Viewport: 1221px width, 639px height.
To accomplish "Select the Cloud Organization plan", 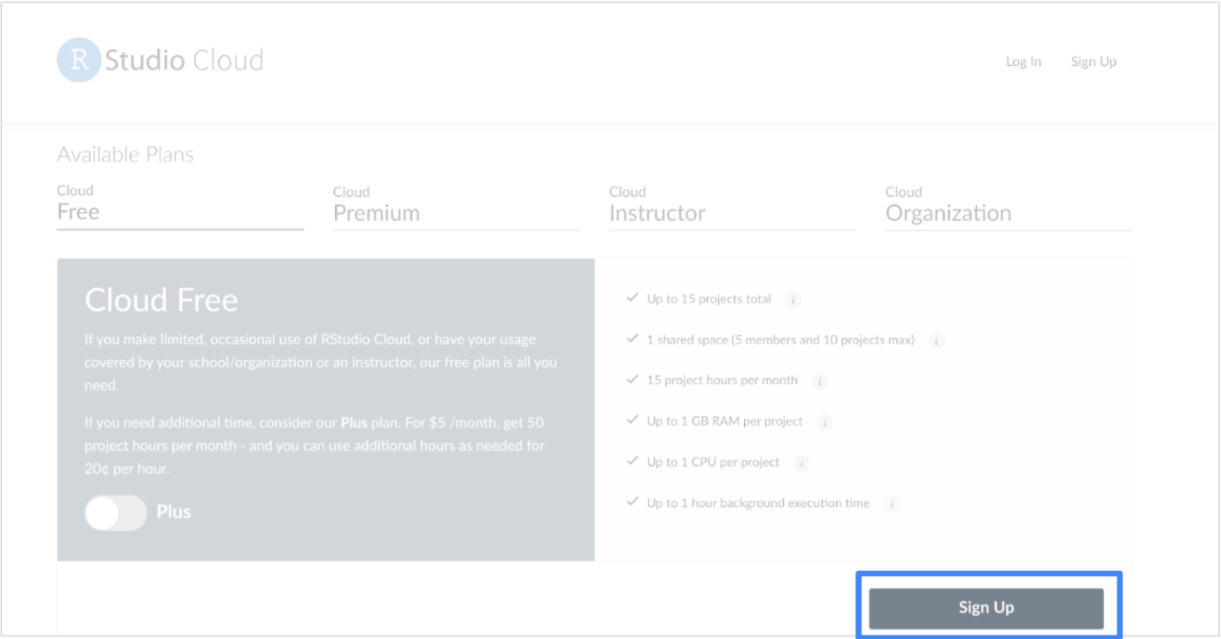I will point(948,212).
